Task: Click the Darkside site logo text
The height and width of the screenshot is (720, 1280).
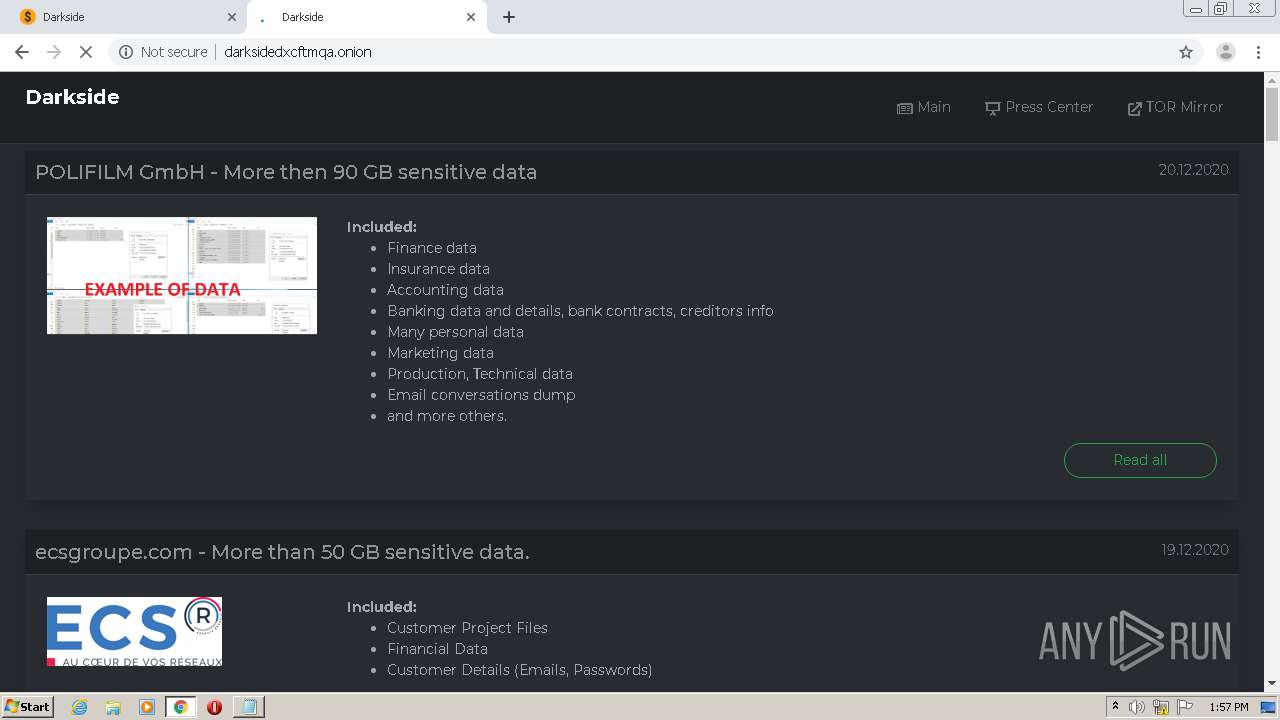Action: coord(72,97)
